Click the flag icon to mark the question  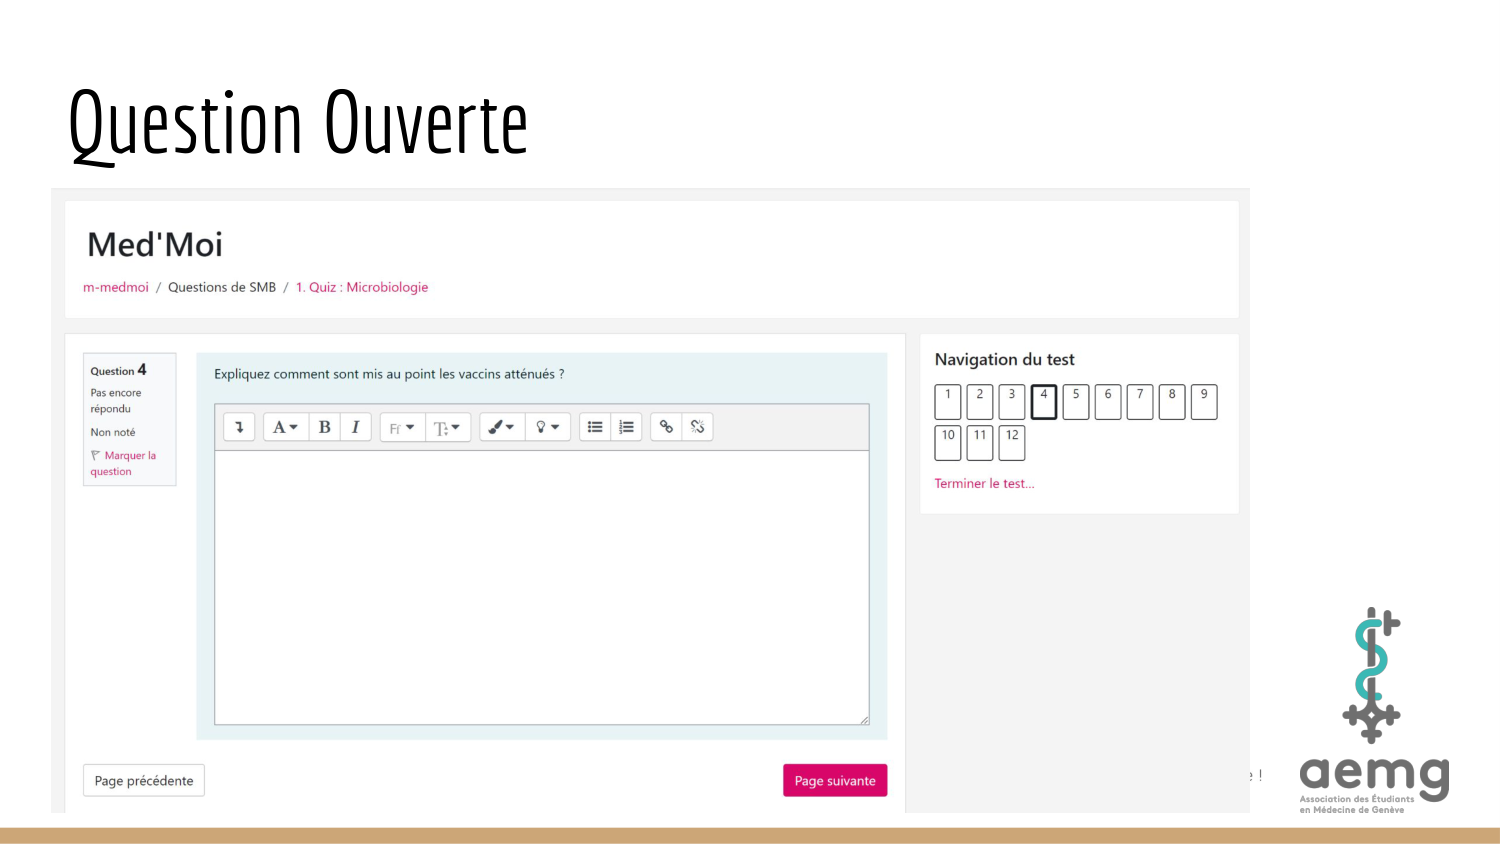(x=95, y=455)
